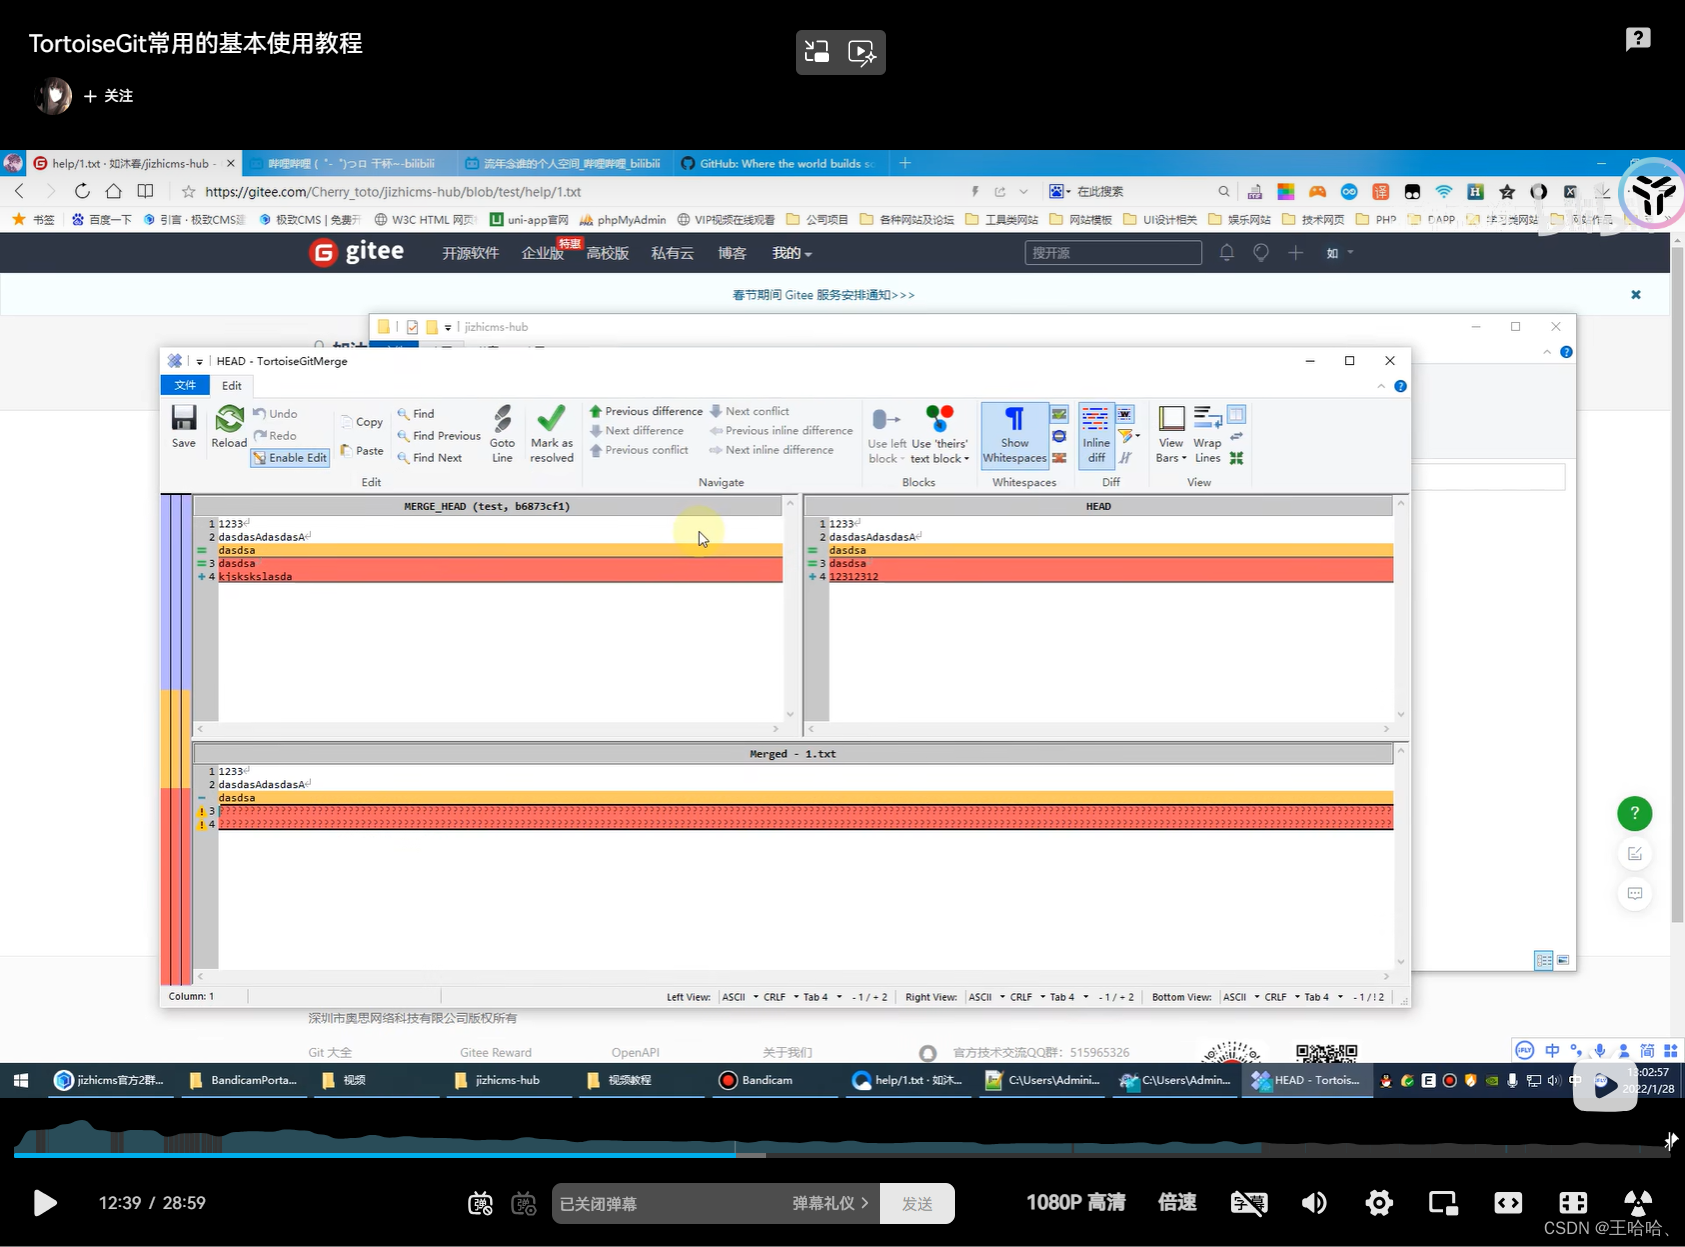Screen dimensions: 1685x1247
Task: Click the gitee logo
Action: [357, 252]
